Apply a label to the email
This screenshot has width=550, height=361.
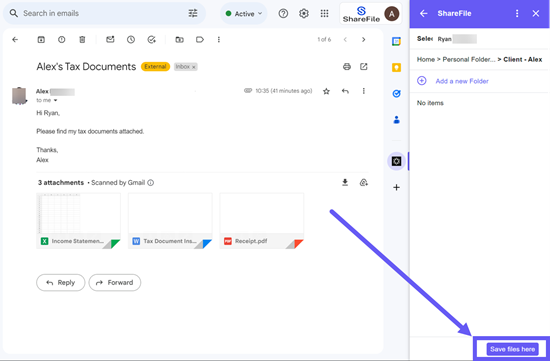200,40
